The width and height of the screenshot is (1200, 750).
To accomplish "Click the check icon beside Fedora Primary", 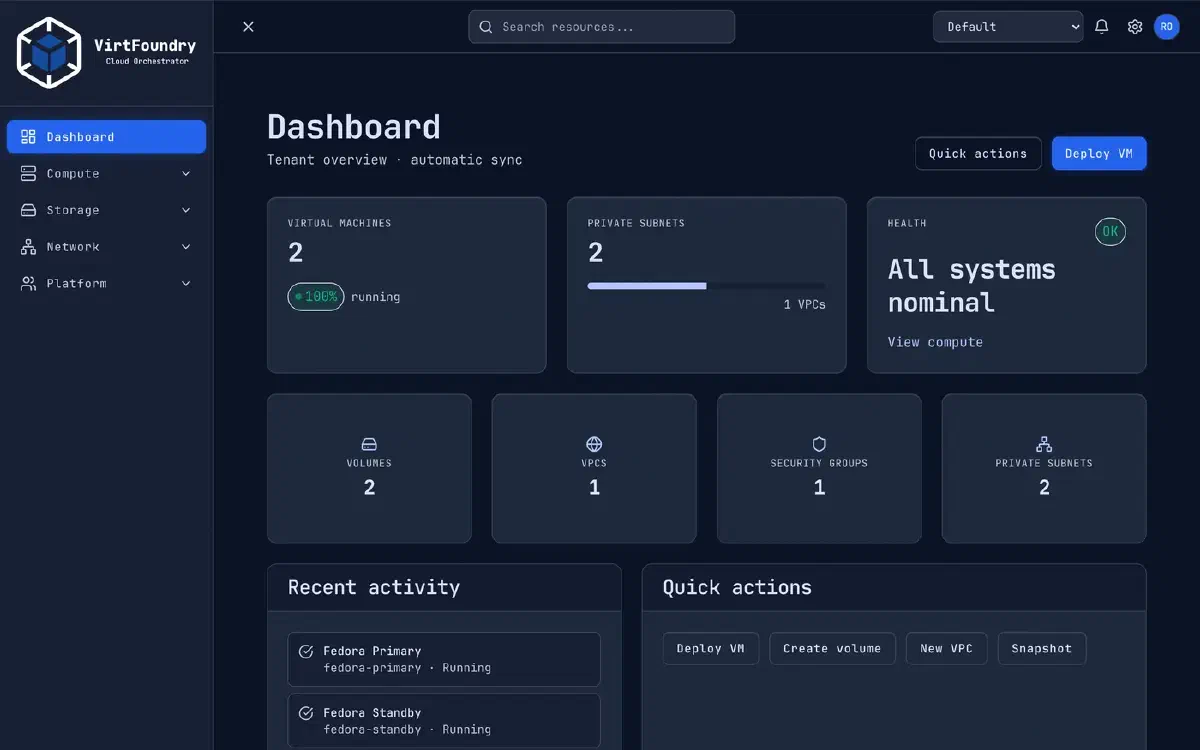I will click(307, 651).
